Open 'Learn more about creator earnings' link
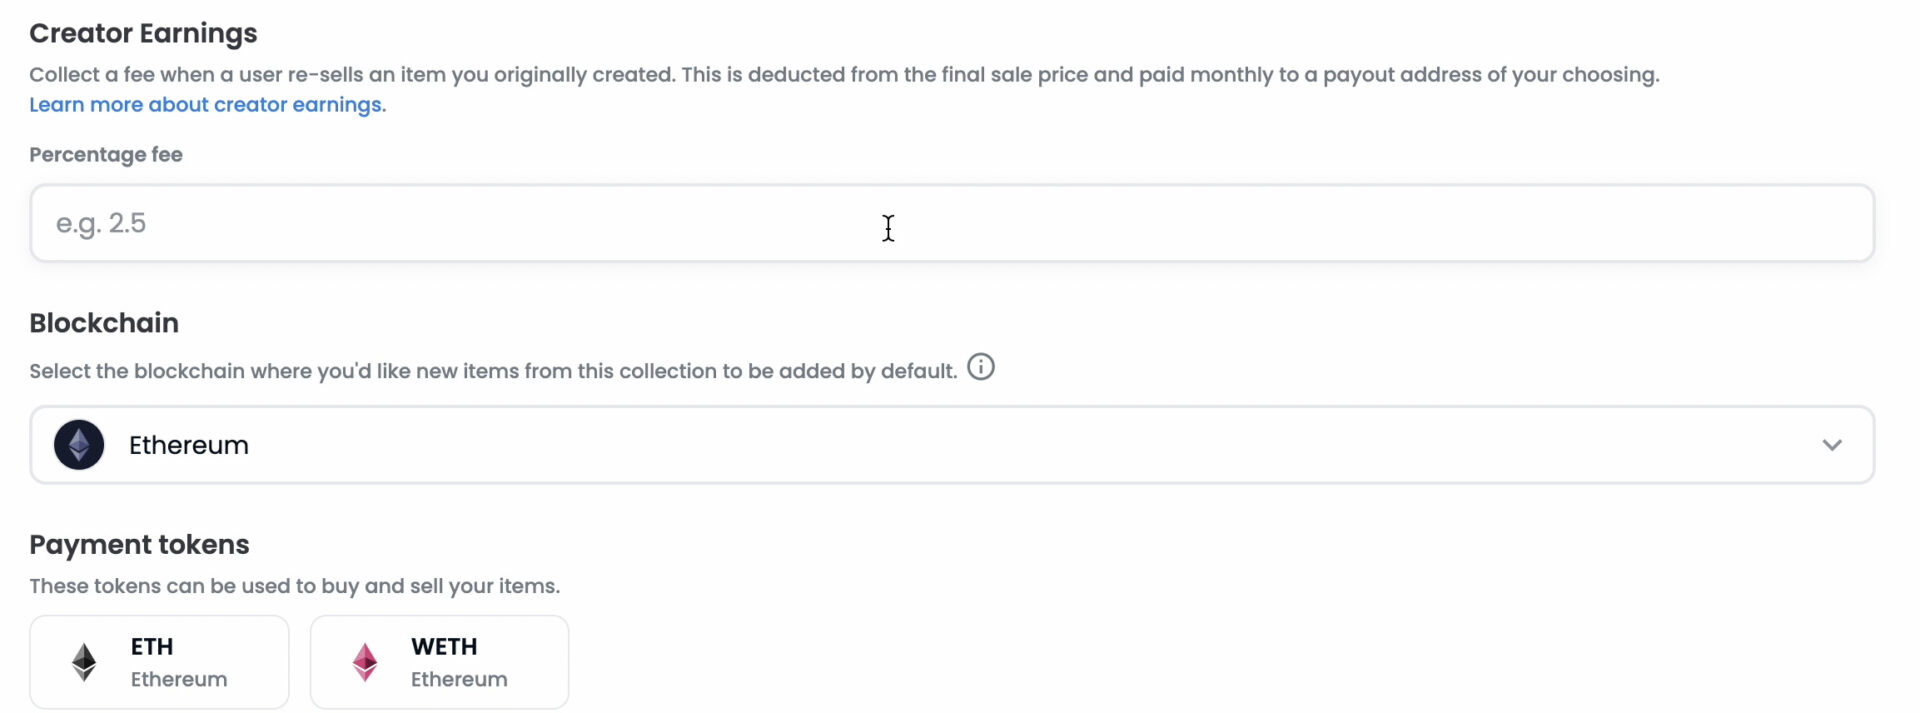Screen dimensions: 1920x713 tap(205, 105)
